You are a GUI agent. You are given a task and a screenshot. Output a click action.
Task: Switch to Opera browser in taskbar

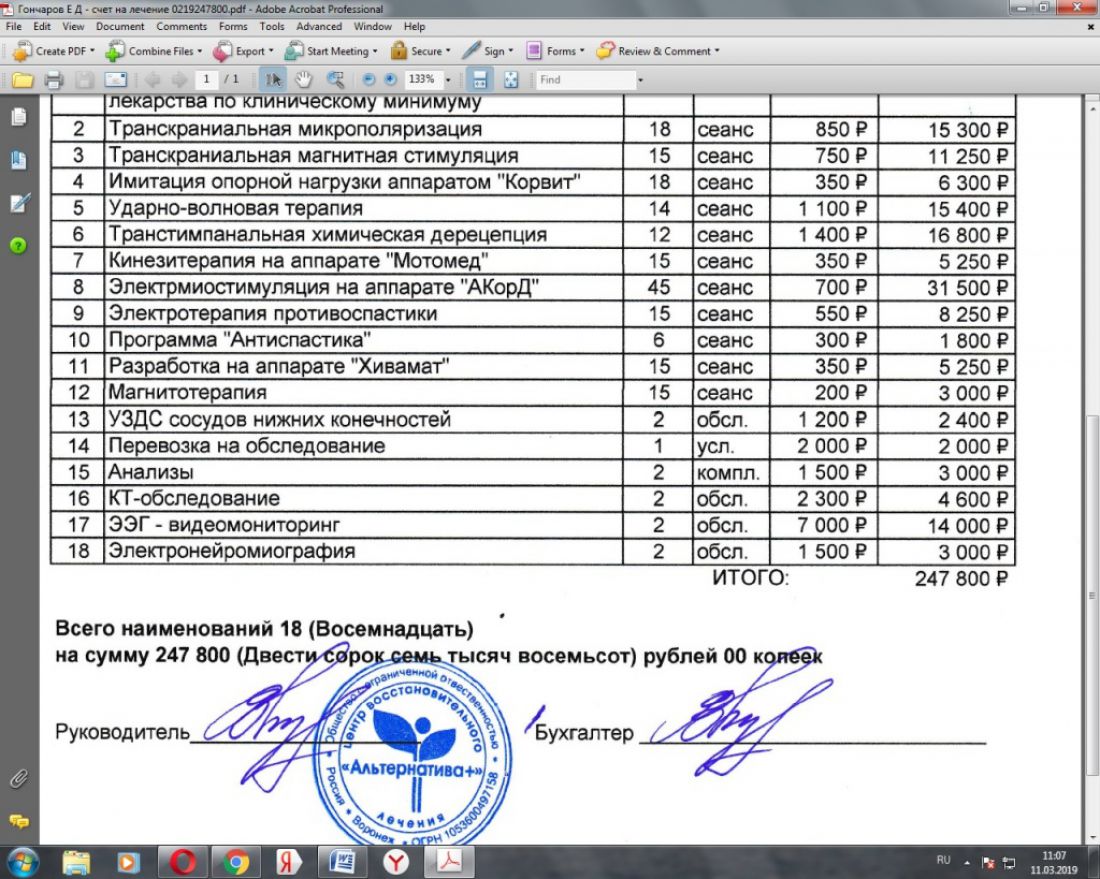(x=182, y=862)
